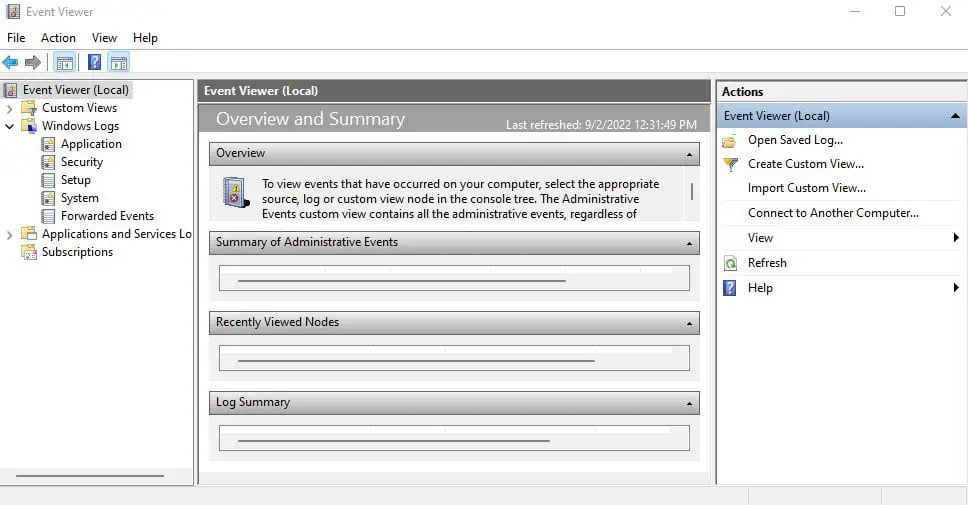Viewport: 968px width, 505px height.
Task: Click the Refresh action label
Action: coord(767,263)
